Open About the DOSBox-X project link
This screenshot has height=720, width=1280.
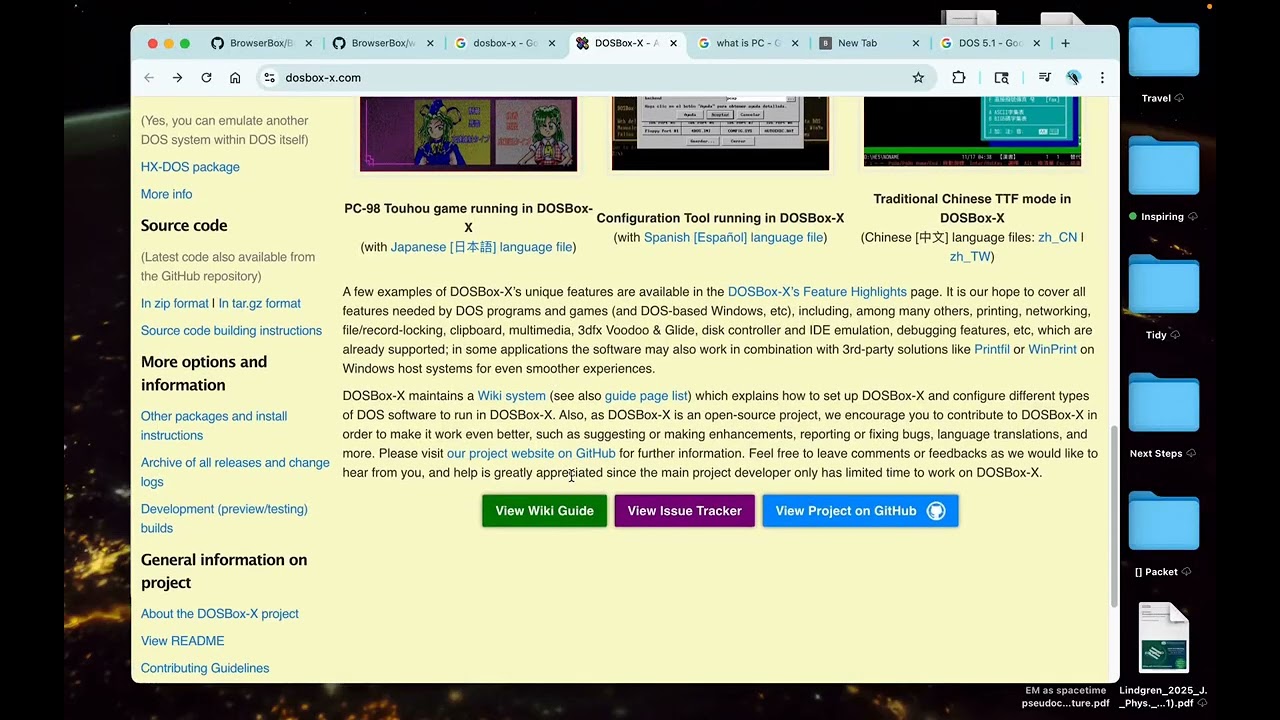[x=220, y=614]
